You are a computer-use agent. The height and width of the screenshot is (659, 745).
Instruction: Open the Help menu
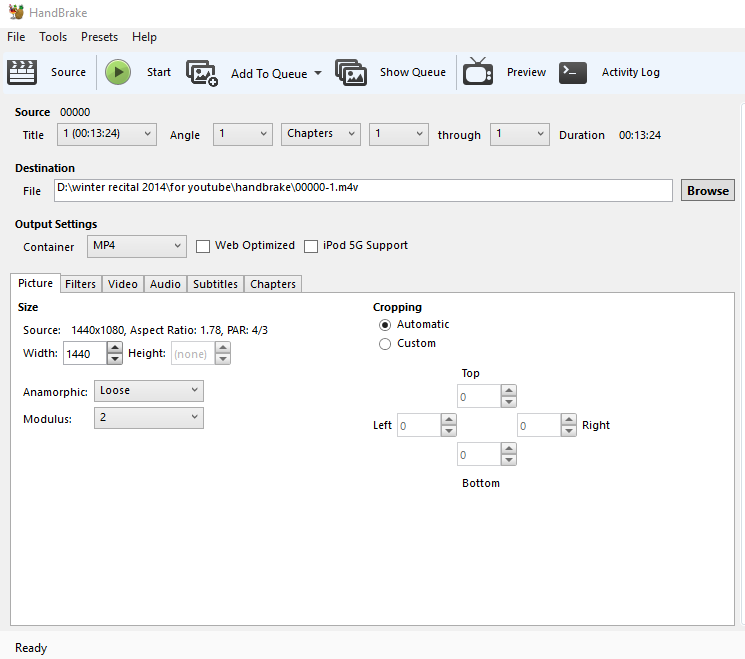[144, 37]
